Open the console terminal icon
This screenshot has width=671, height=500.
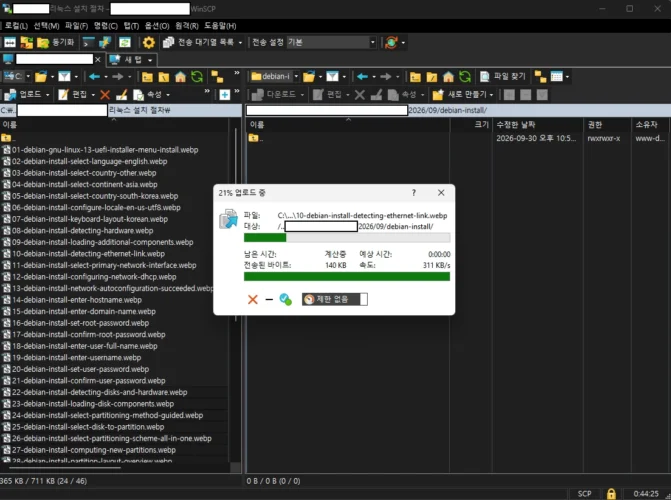pos(89,42)
